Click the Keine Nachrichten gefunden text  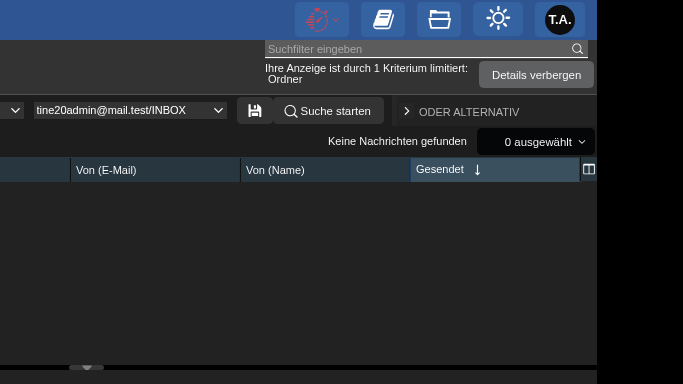(x=397, y=141)
